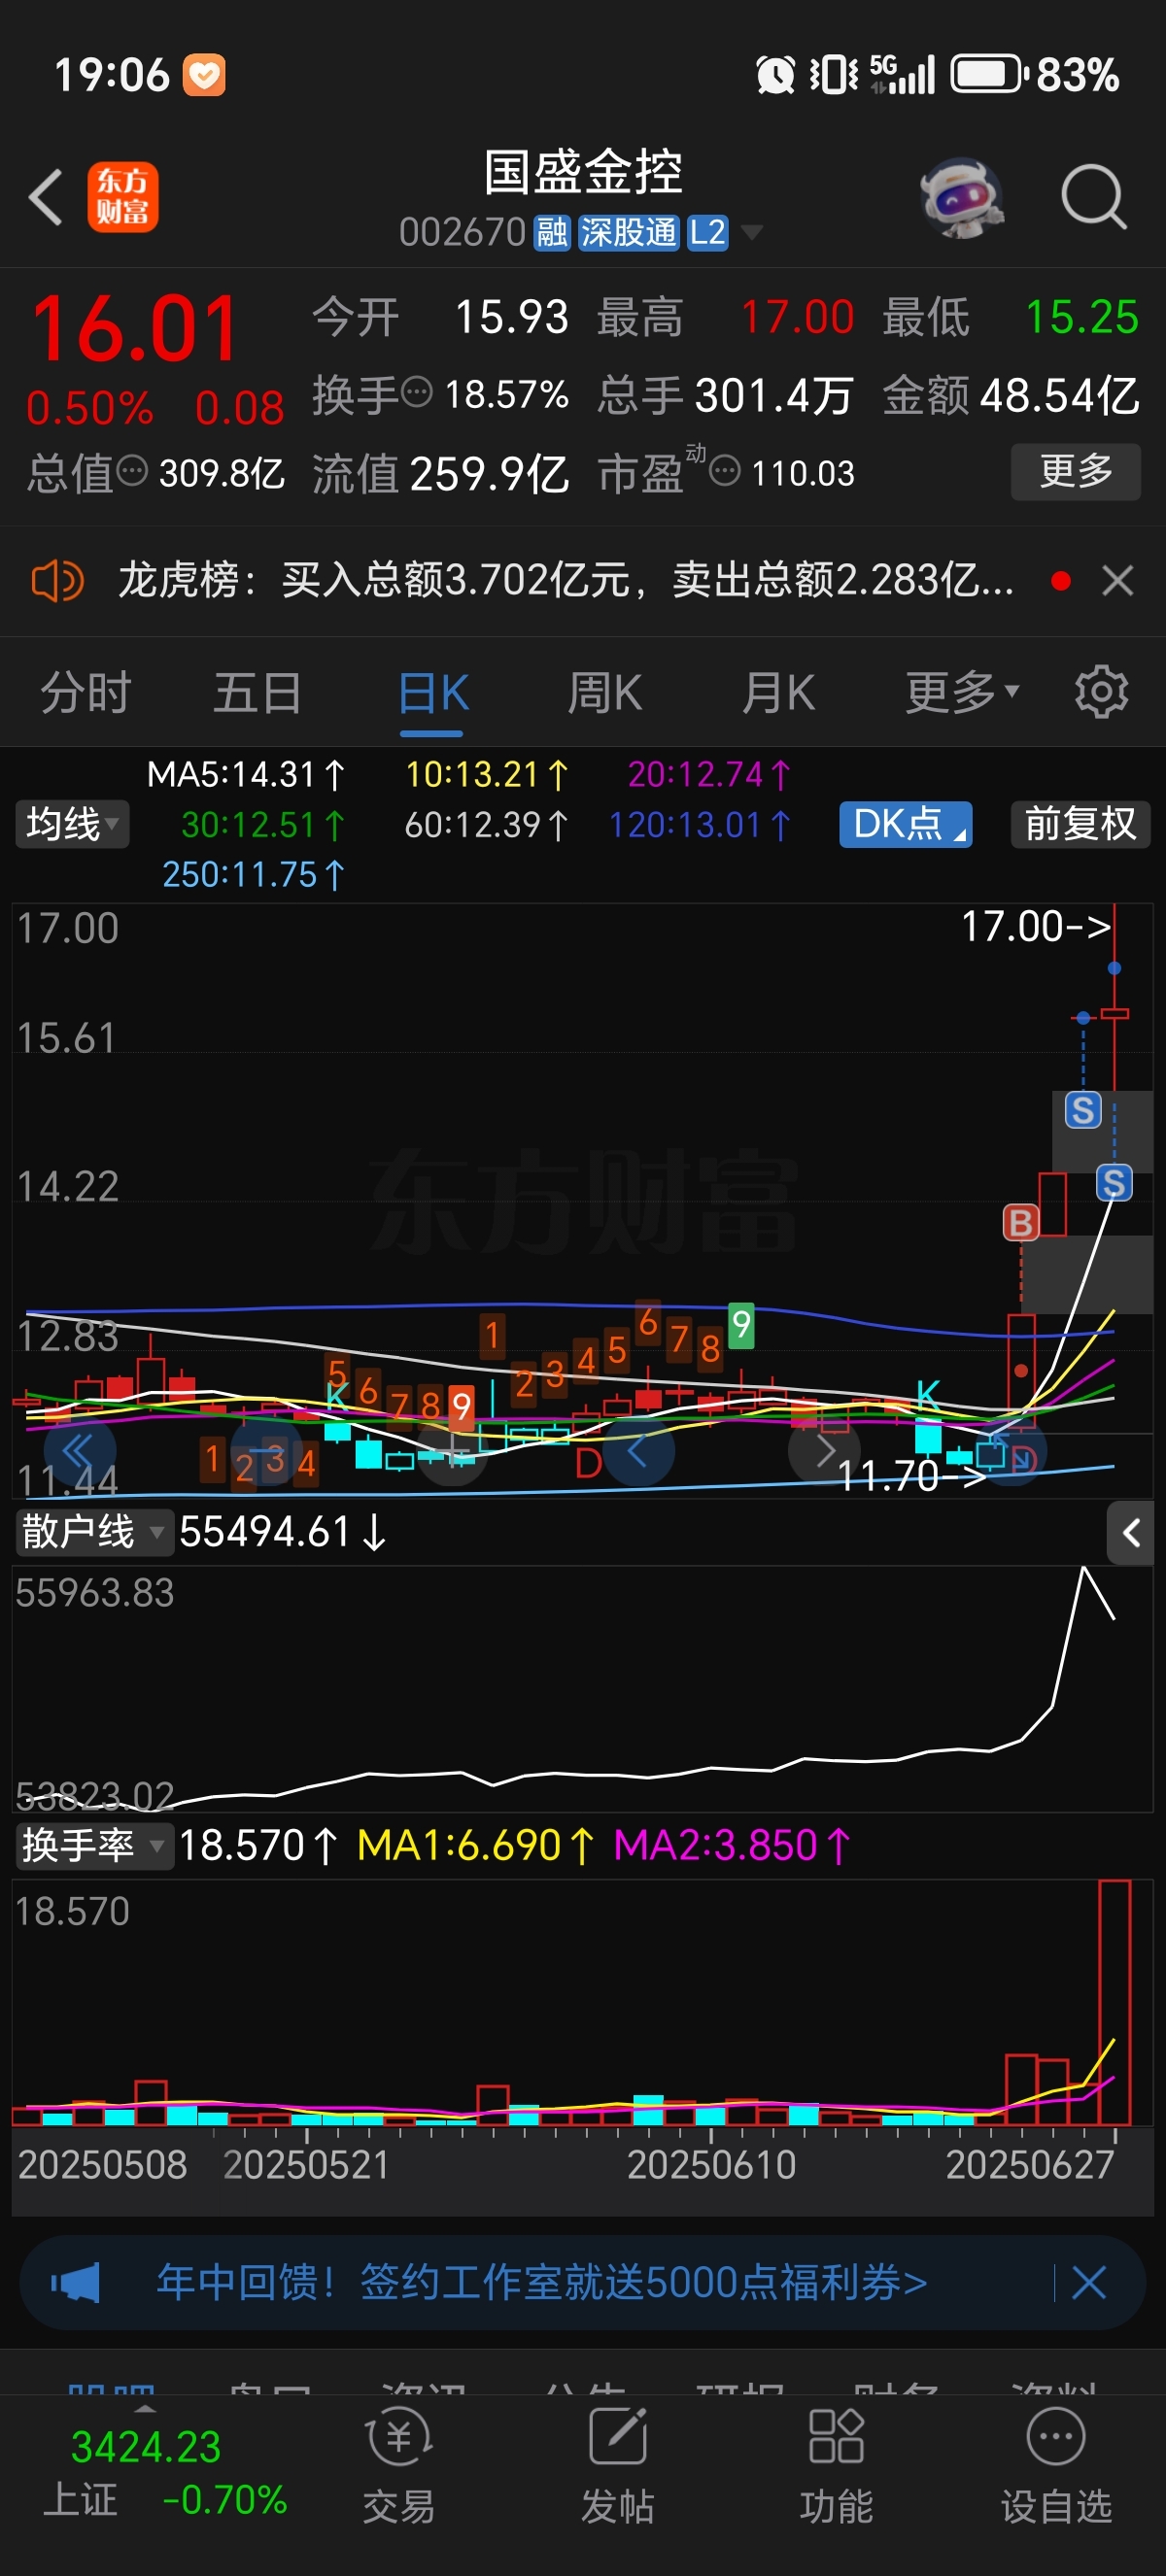Open info icon beside 市盈

725,470
